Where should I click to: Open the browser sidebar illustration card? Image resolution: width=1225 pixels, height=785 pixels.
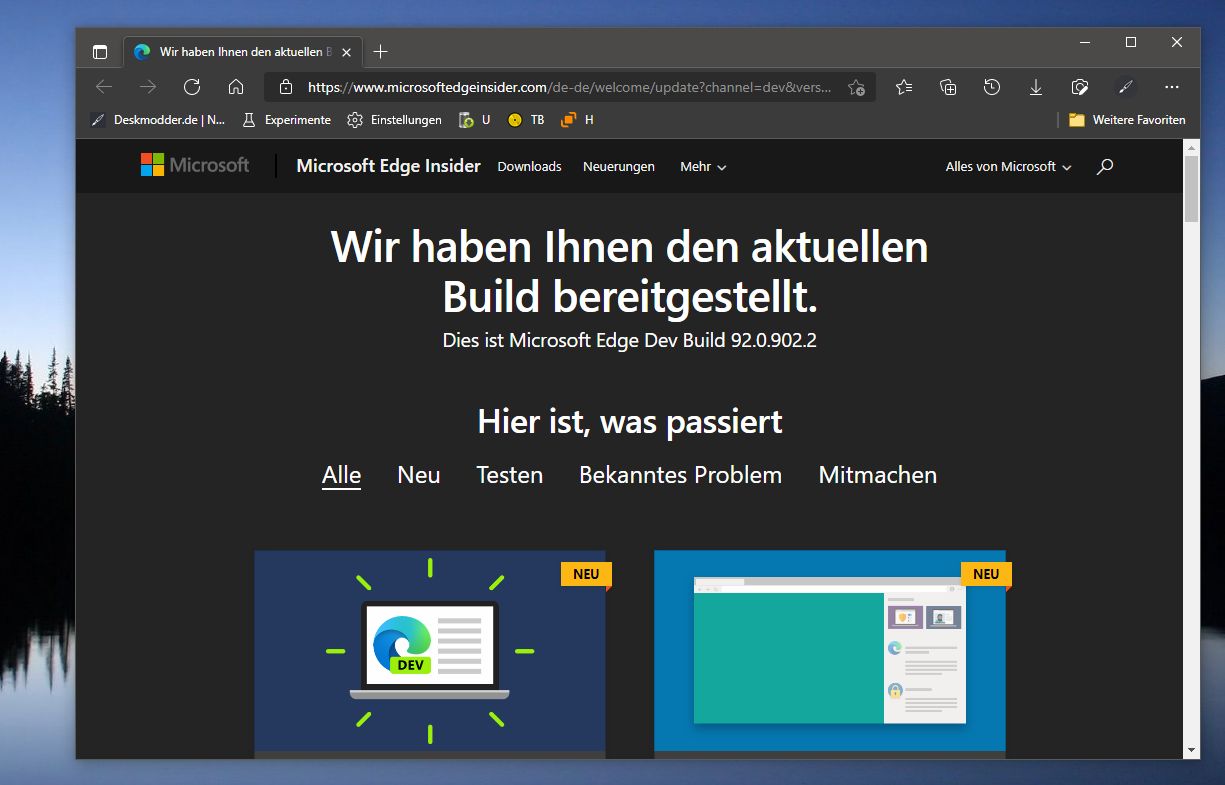tap(830, 652)
